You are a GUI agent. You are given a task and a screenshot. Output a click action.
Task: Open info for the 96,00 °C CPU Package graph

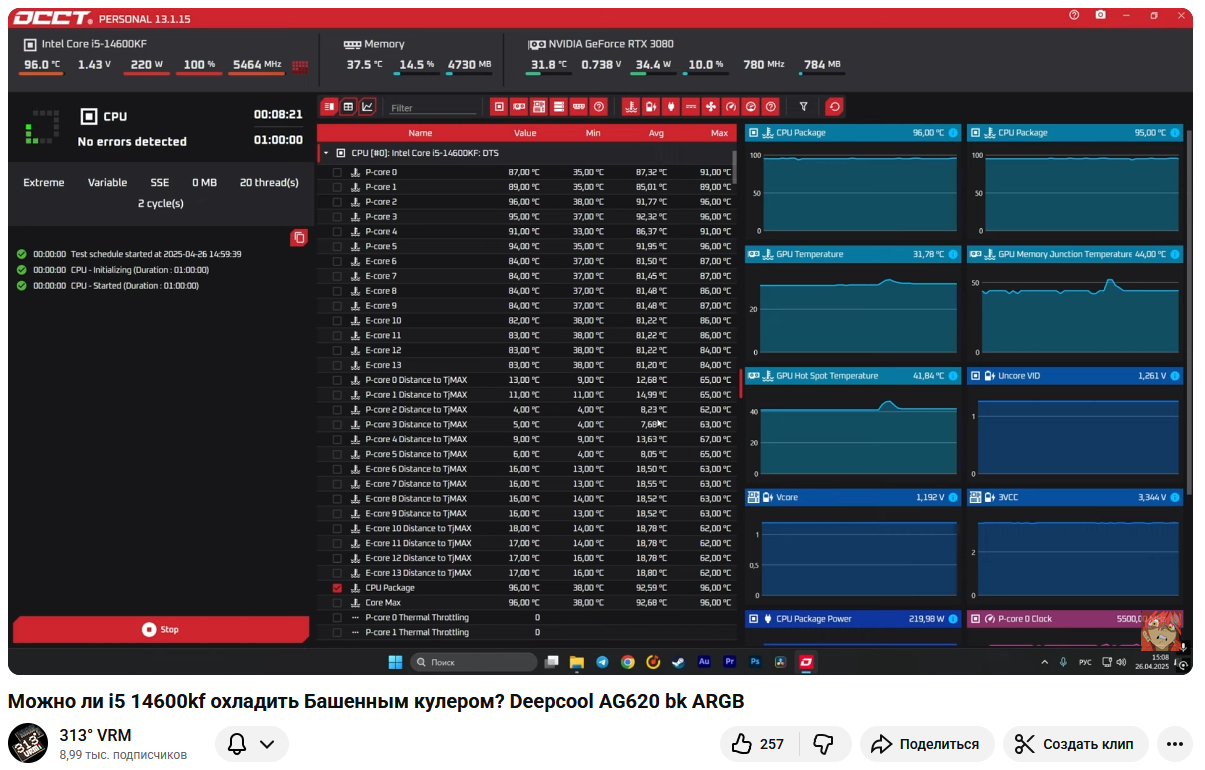pyautogui.click(x=952, y=133)
